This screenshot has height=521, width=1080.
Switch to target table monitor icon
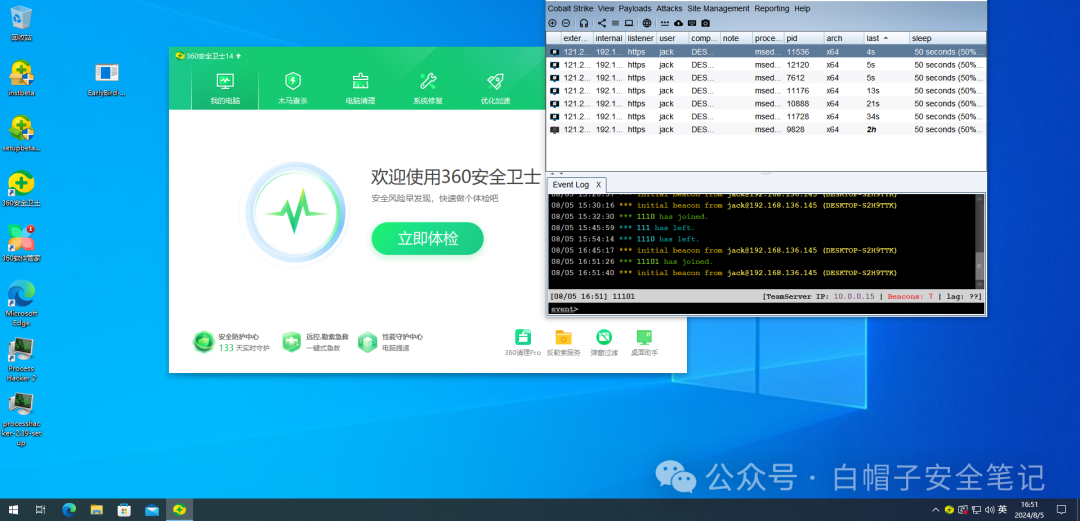628,23
